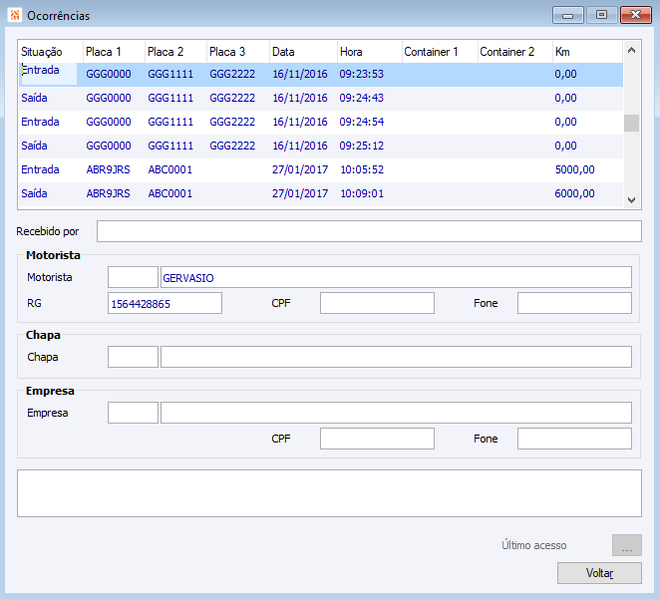Click the Ocorrências app icon in title bar
This screenshot has height=599, width=660.
click(15, 15)
